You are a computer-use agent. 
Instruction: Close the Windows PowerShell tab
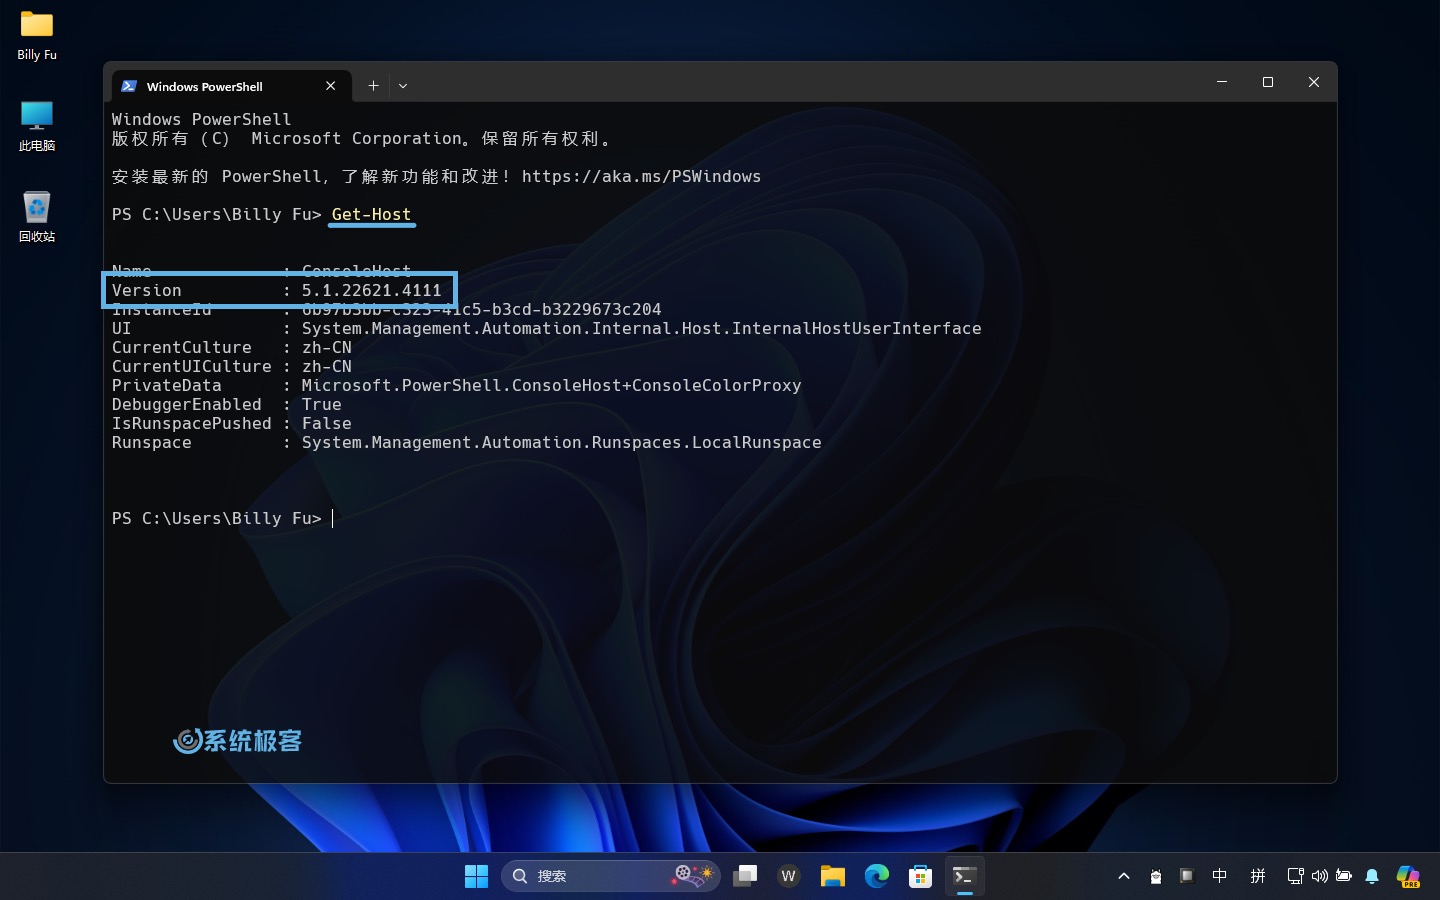331,86
